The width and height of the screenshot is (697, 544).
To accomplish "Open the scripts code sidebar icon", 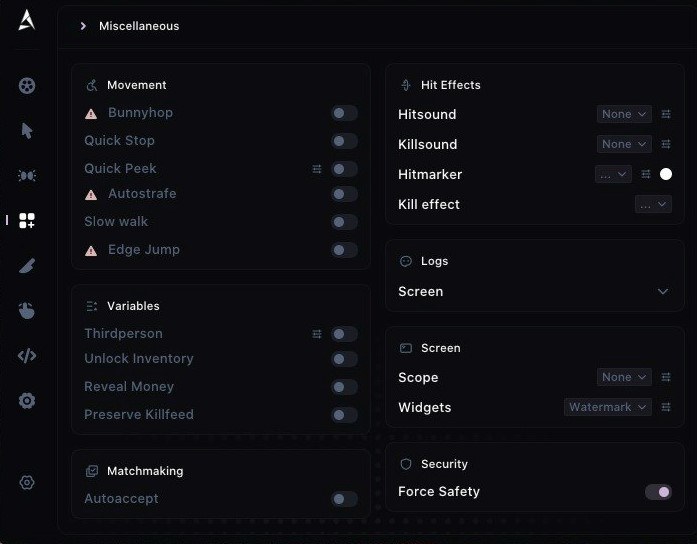I will [27, 356].
